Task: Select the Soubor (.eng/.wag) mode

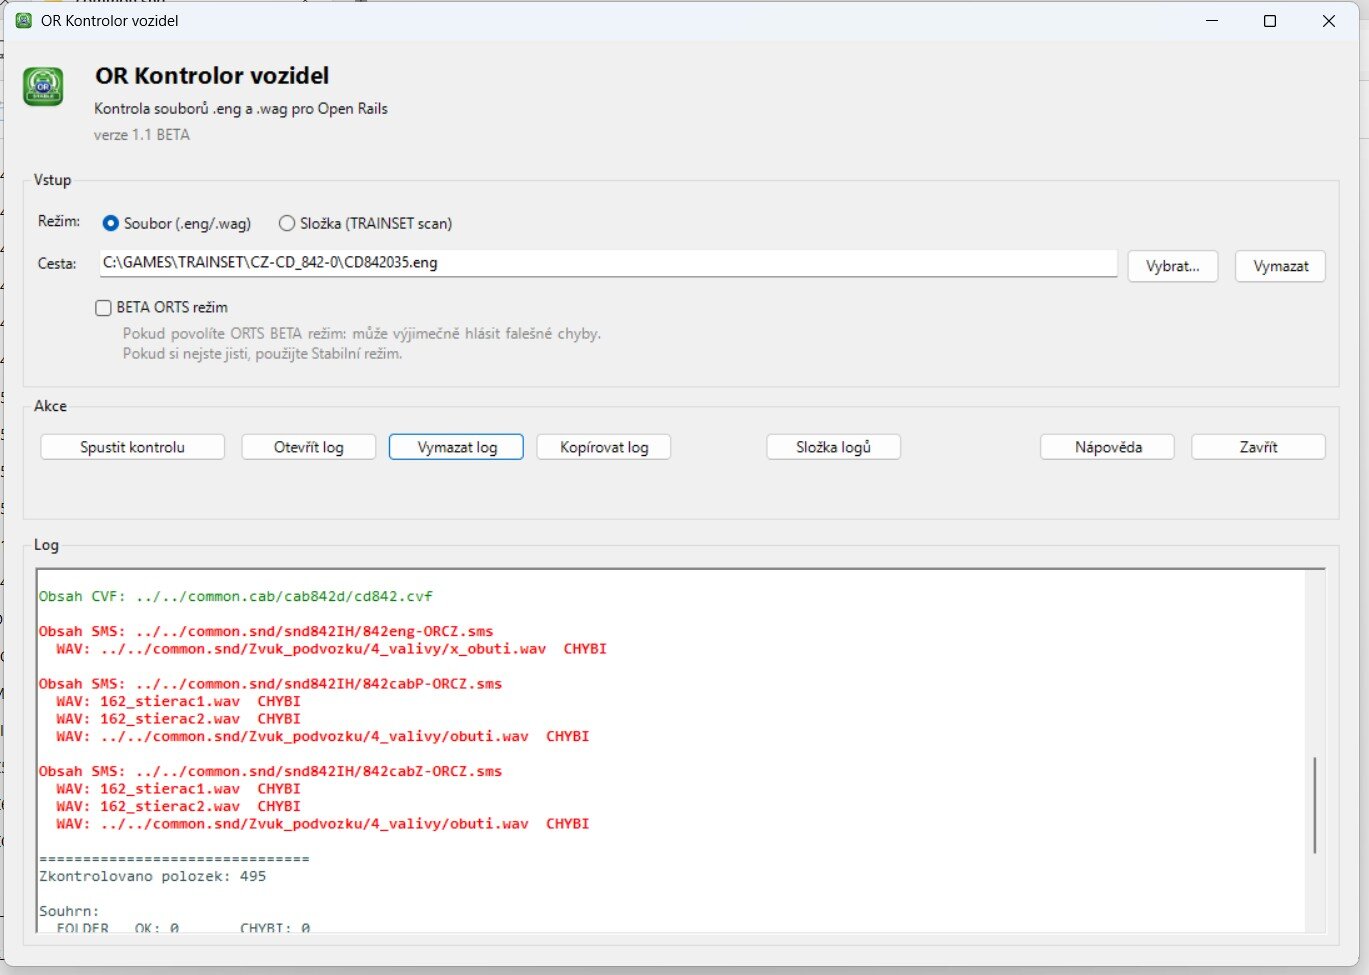Action: click(111, 224)
